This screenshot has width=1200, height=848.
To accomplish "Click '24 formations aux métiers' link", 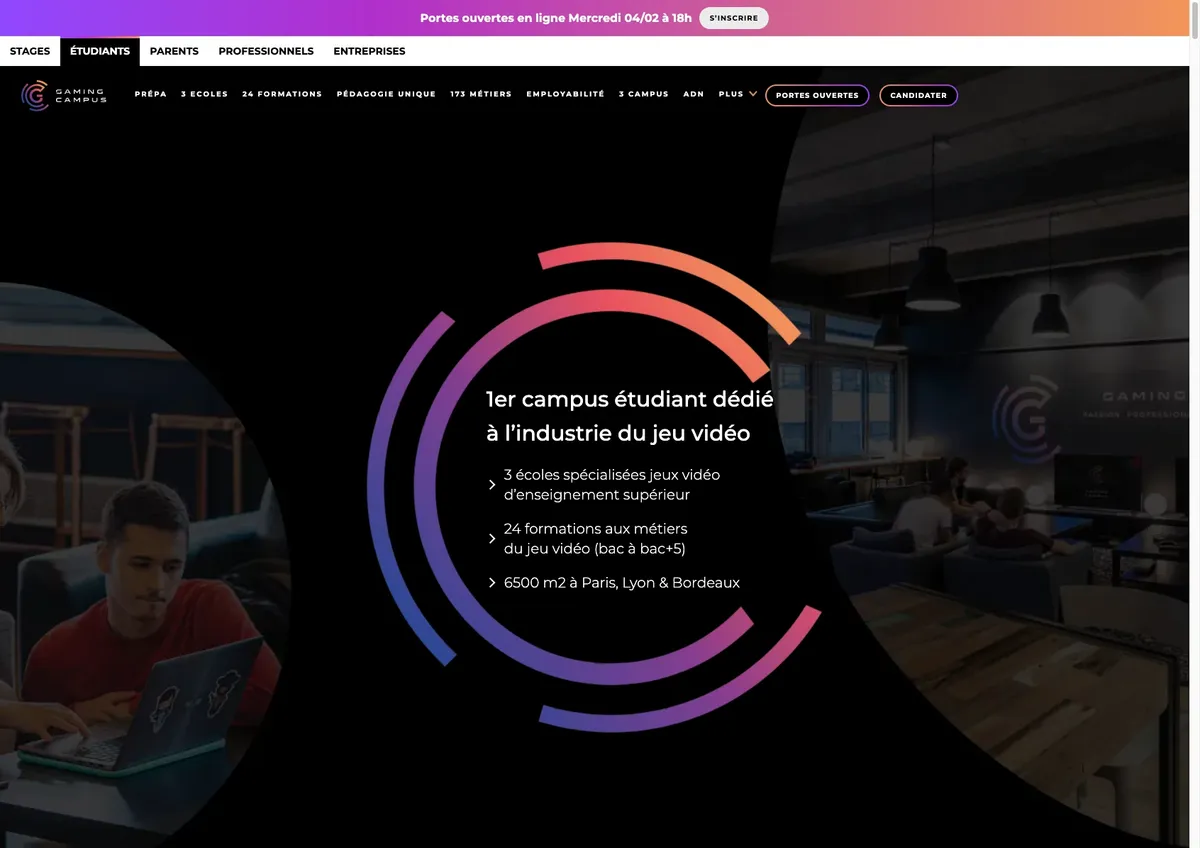I will (595, 538).
